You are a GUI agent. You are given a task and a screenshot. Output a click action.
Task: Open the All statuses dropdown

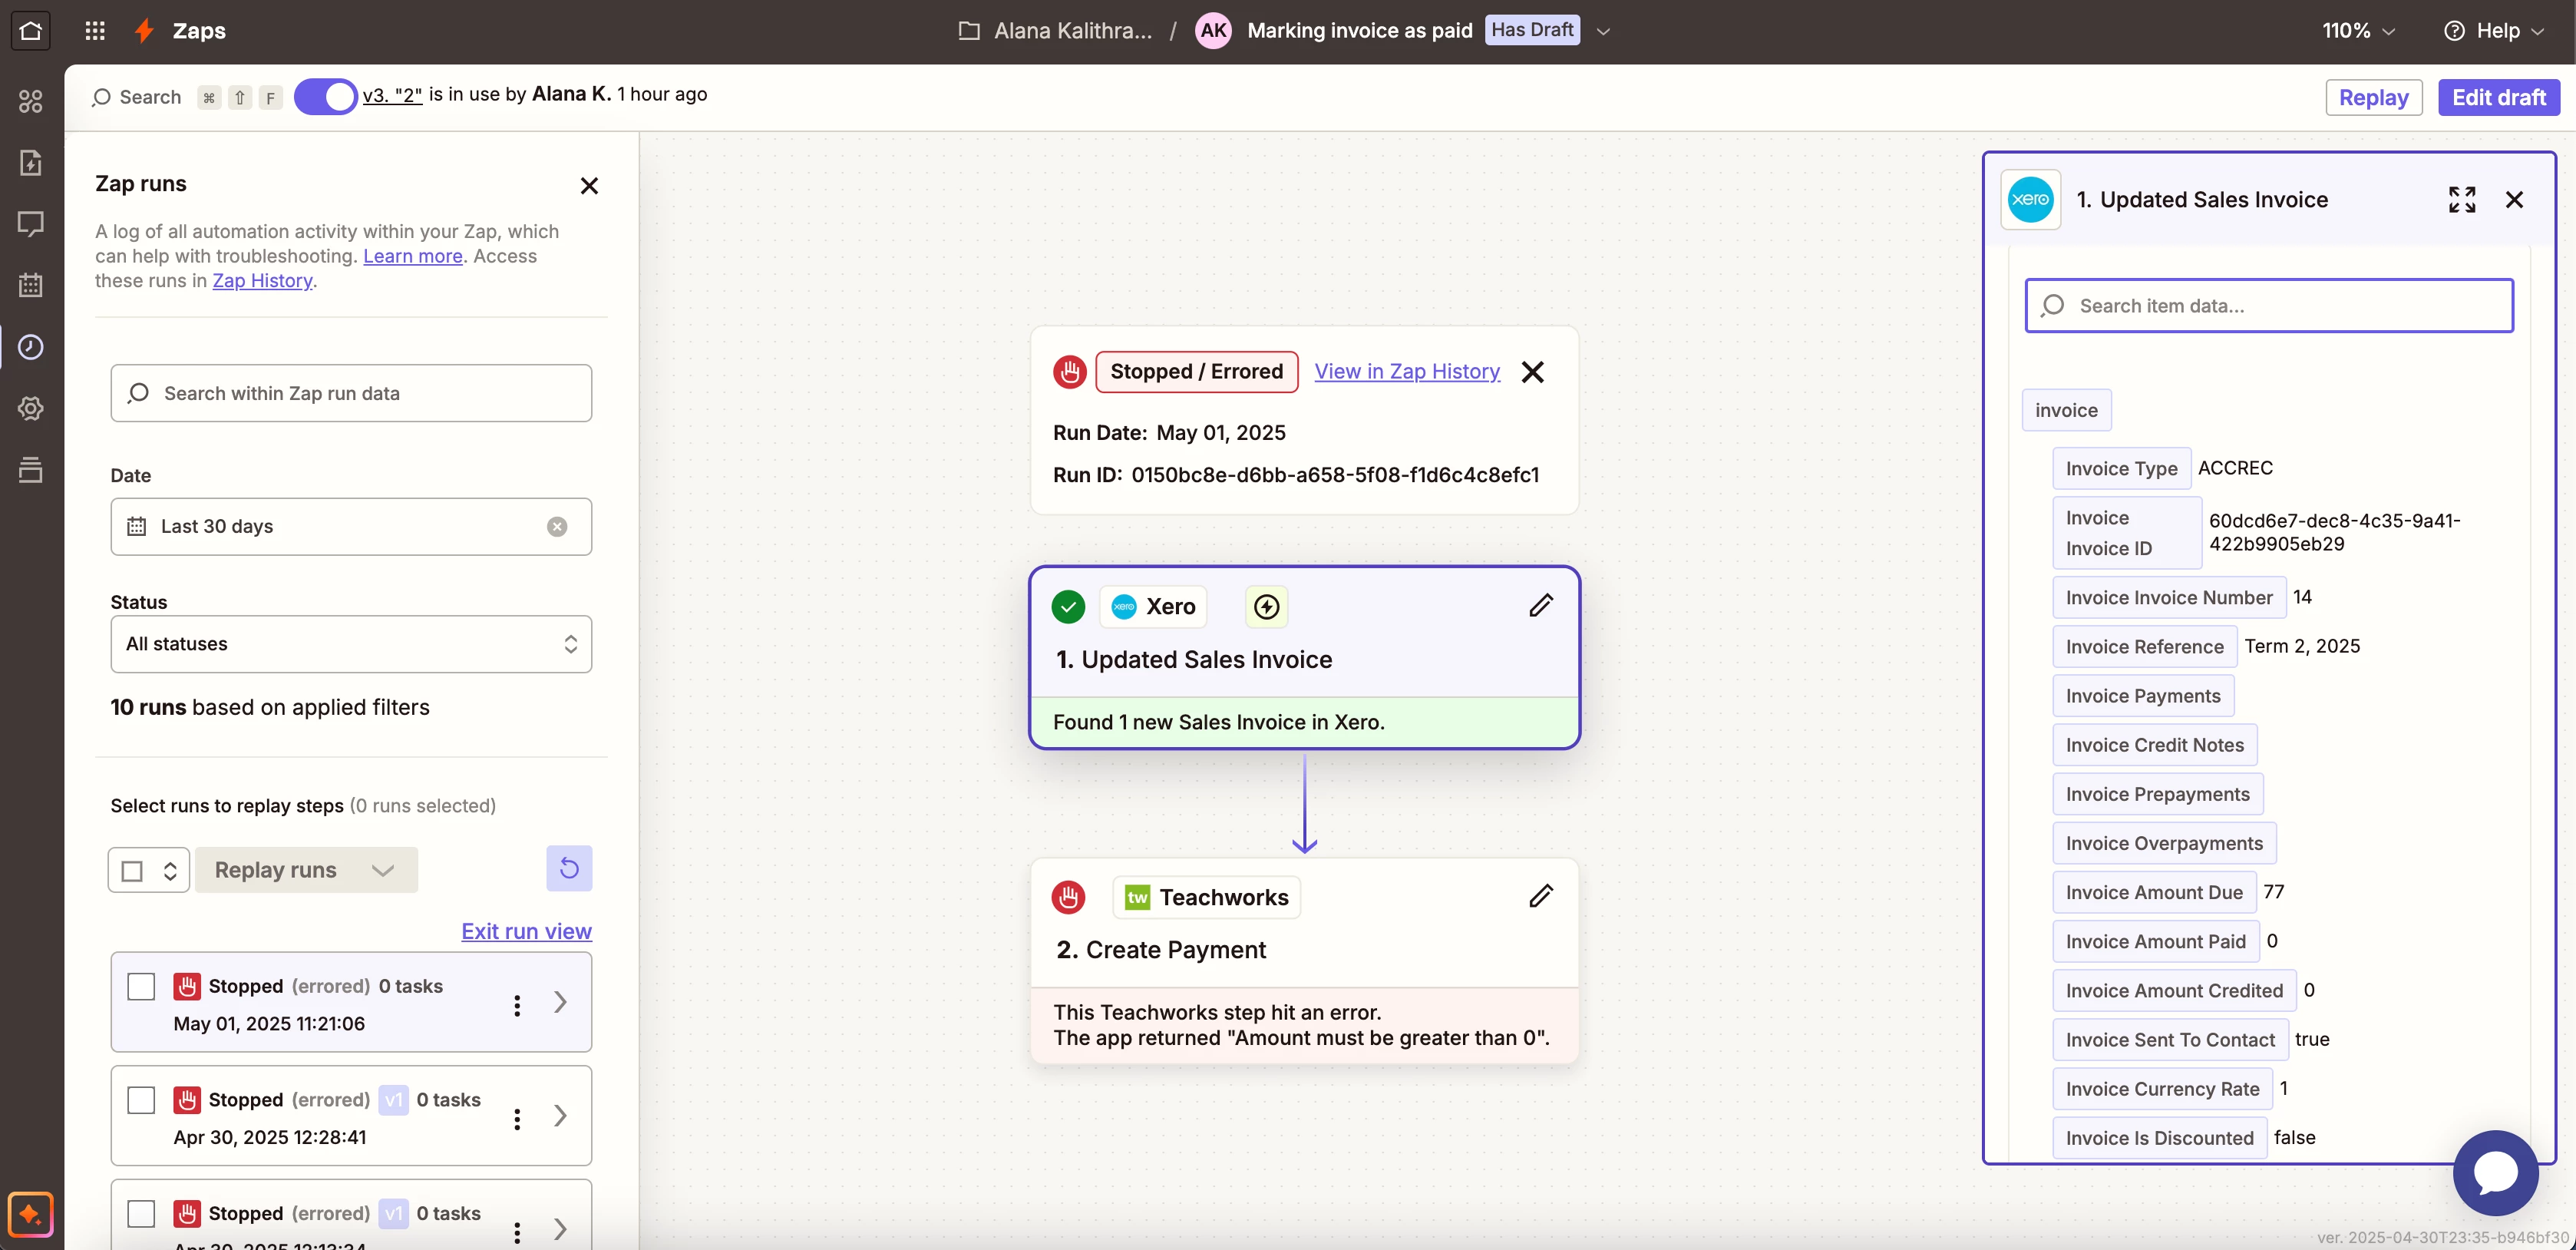point(351,644)
